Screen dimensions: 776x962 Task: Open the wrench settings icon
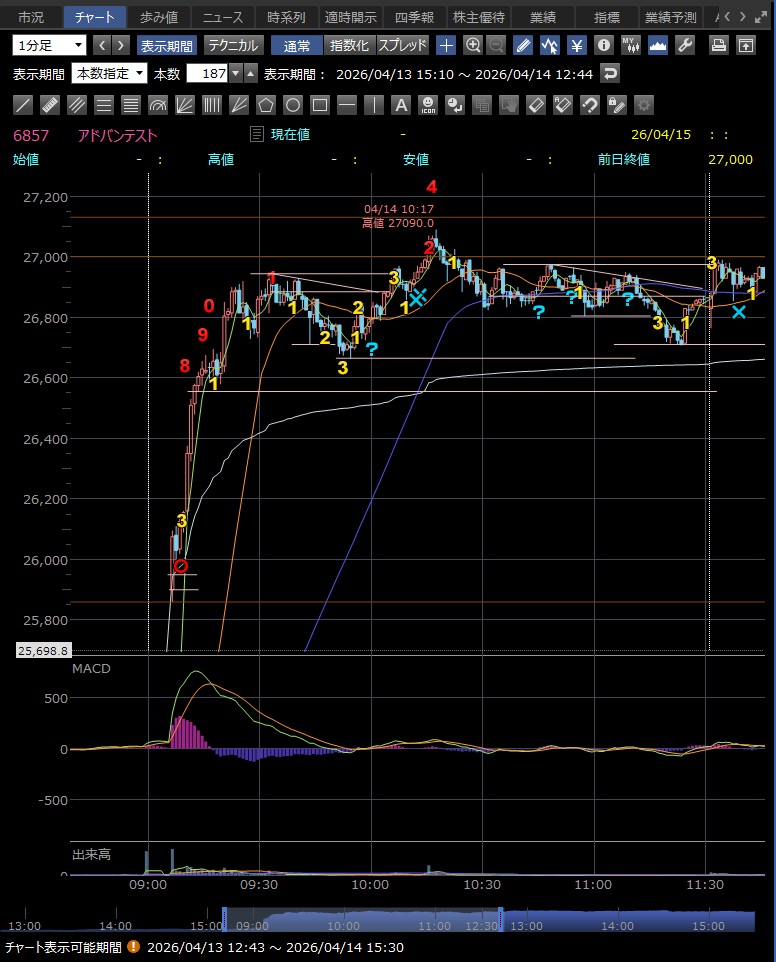[685, 45]
